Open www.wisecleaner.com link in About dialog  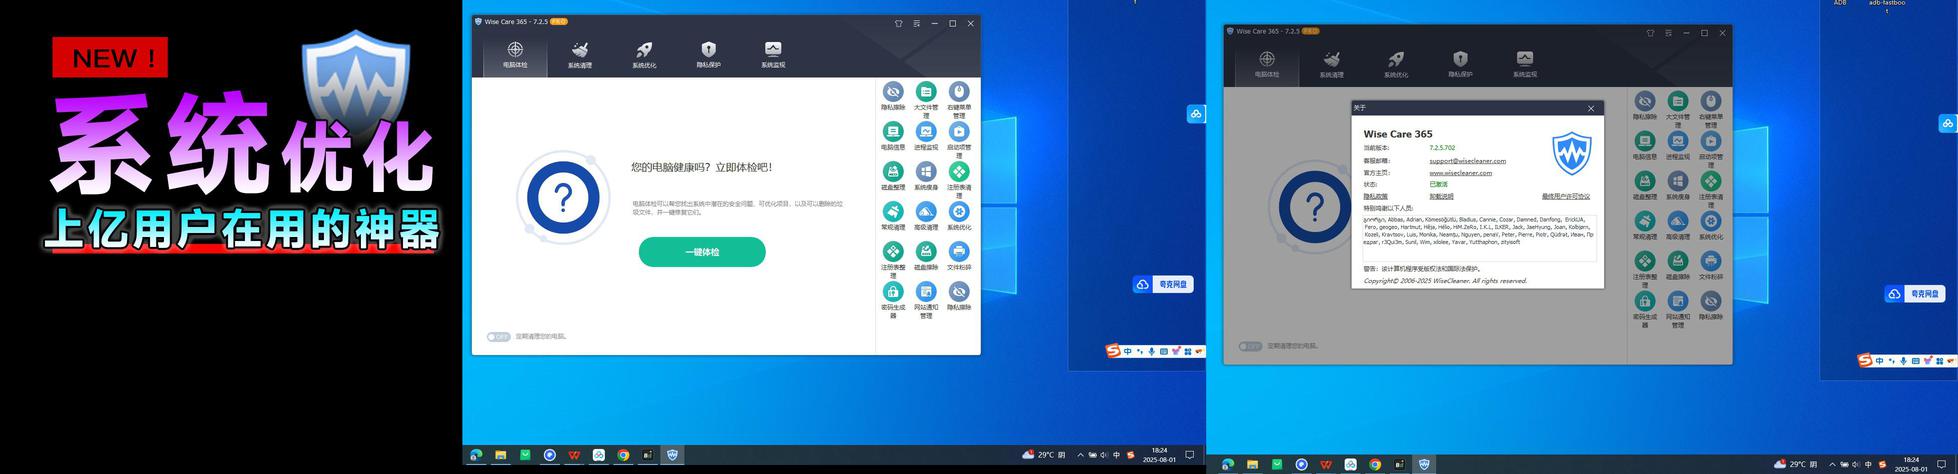[1460, 173]
